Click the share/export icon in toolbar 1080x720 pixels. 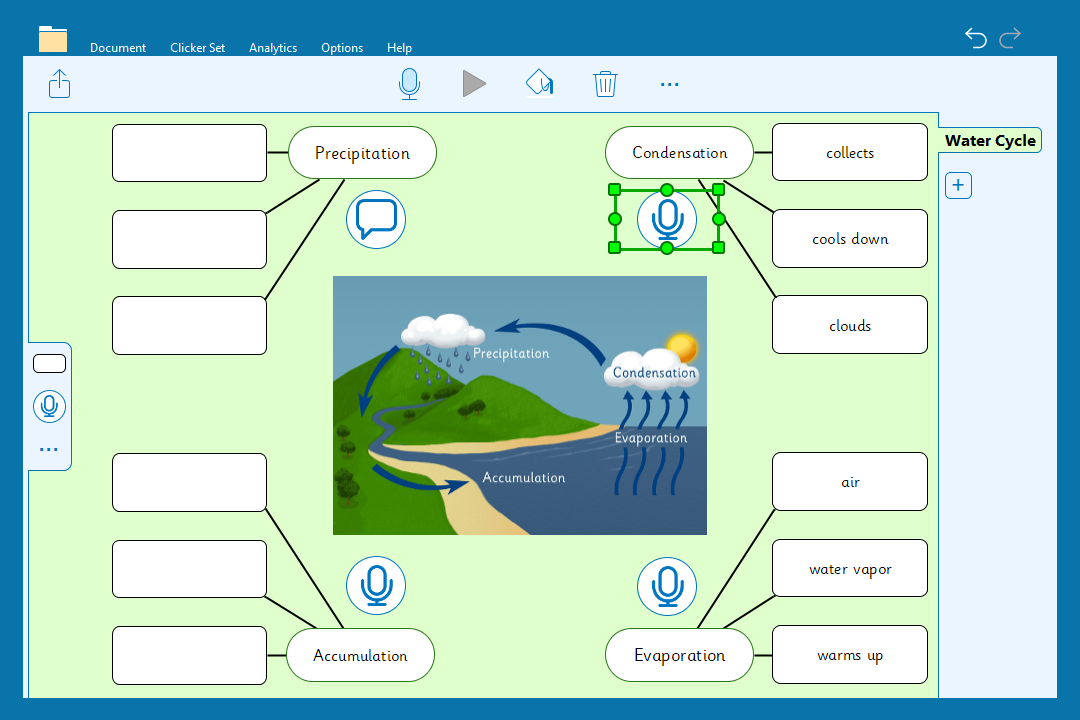point(60,83)
